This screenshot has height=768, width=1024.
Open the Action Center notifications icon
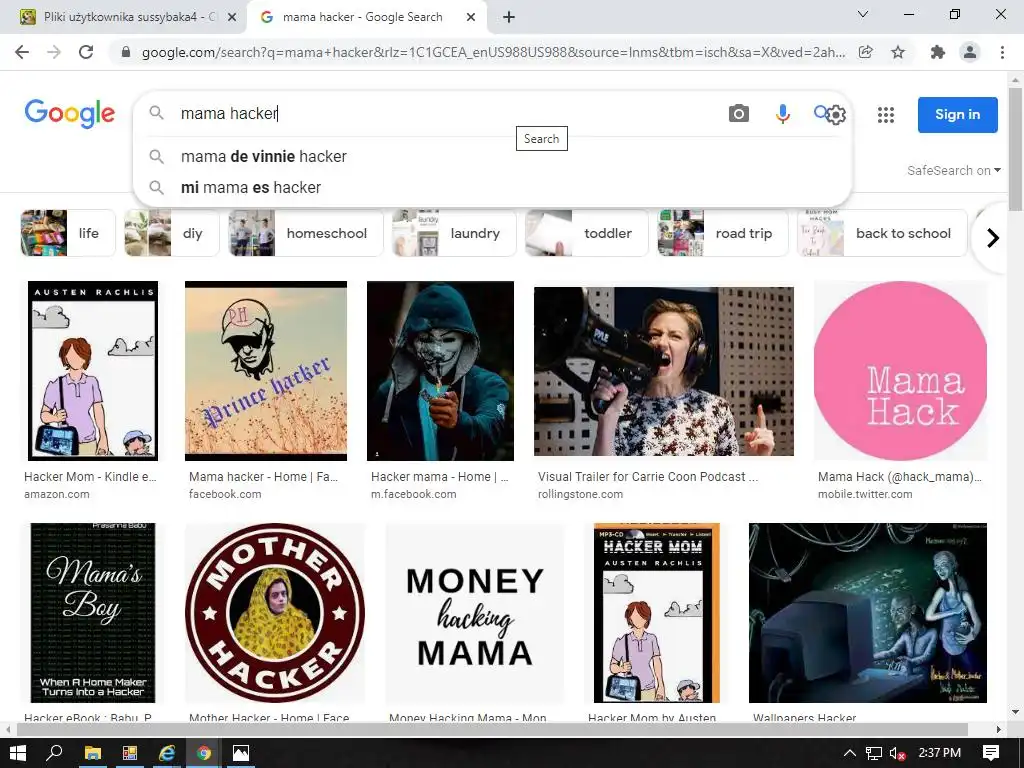(x=991, y=753)
